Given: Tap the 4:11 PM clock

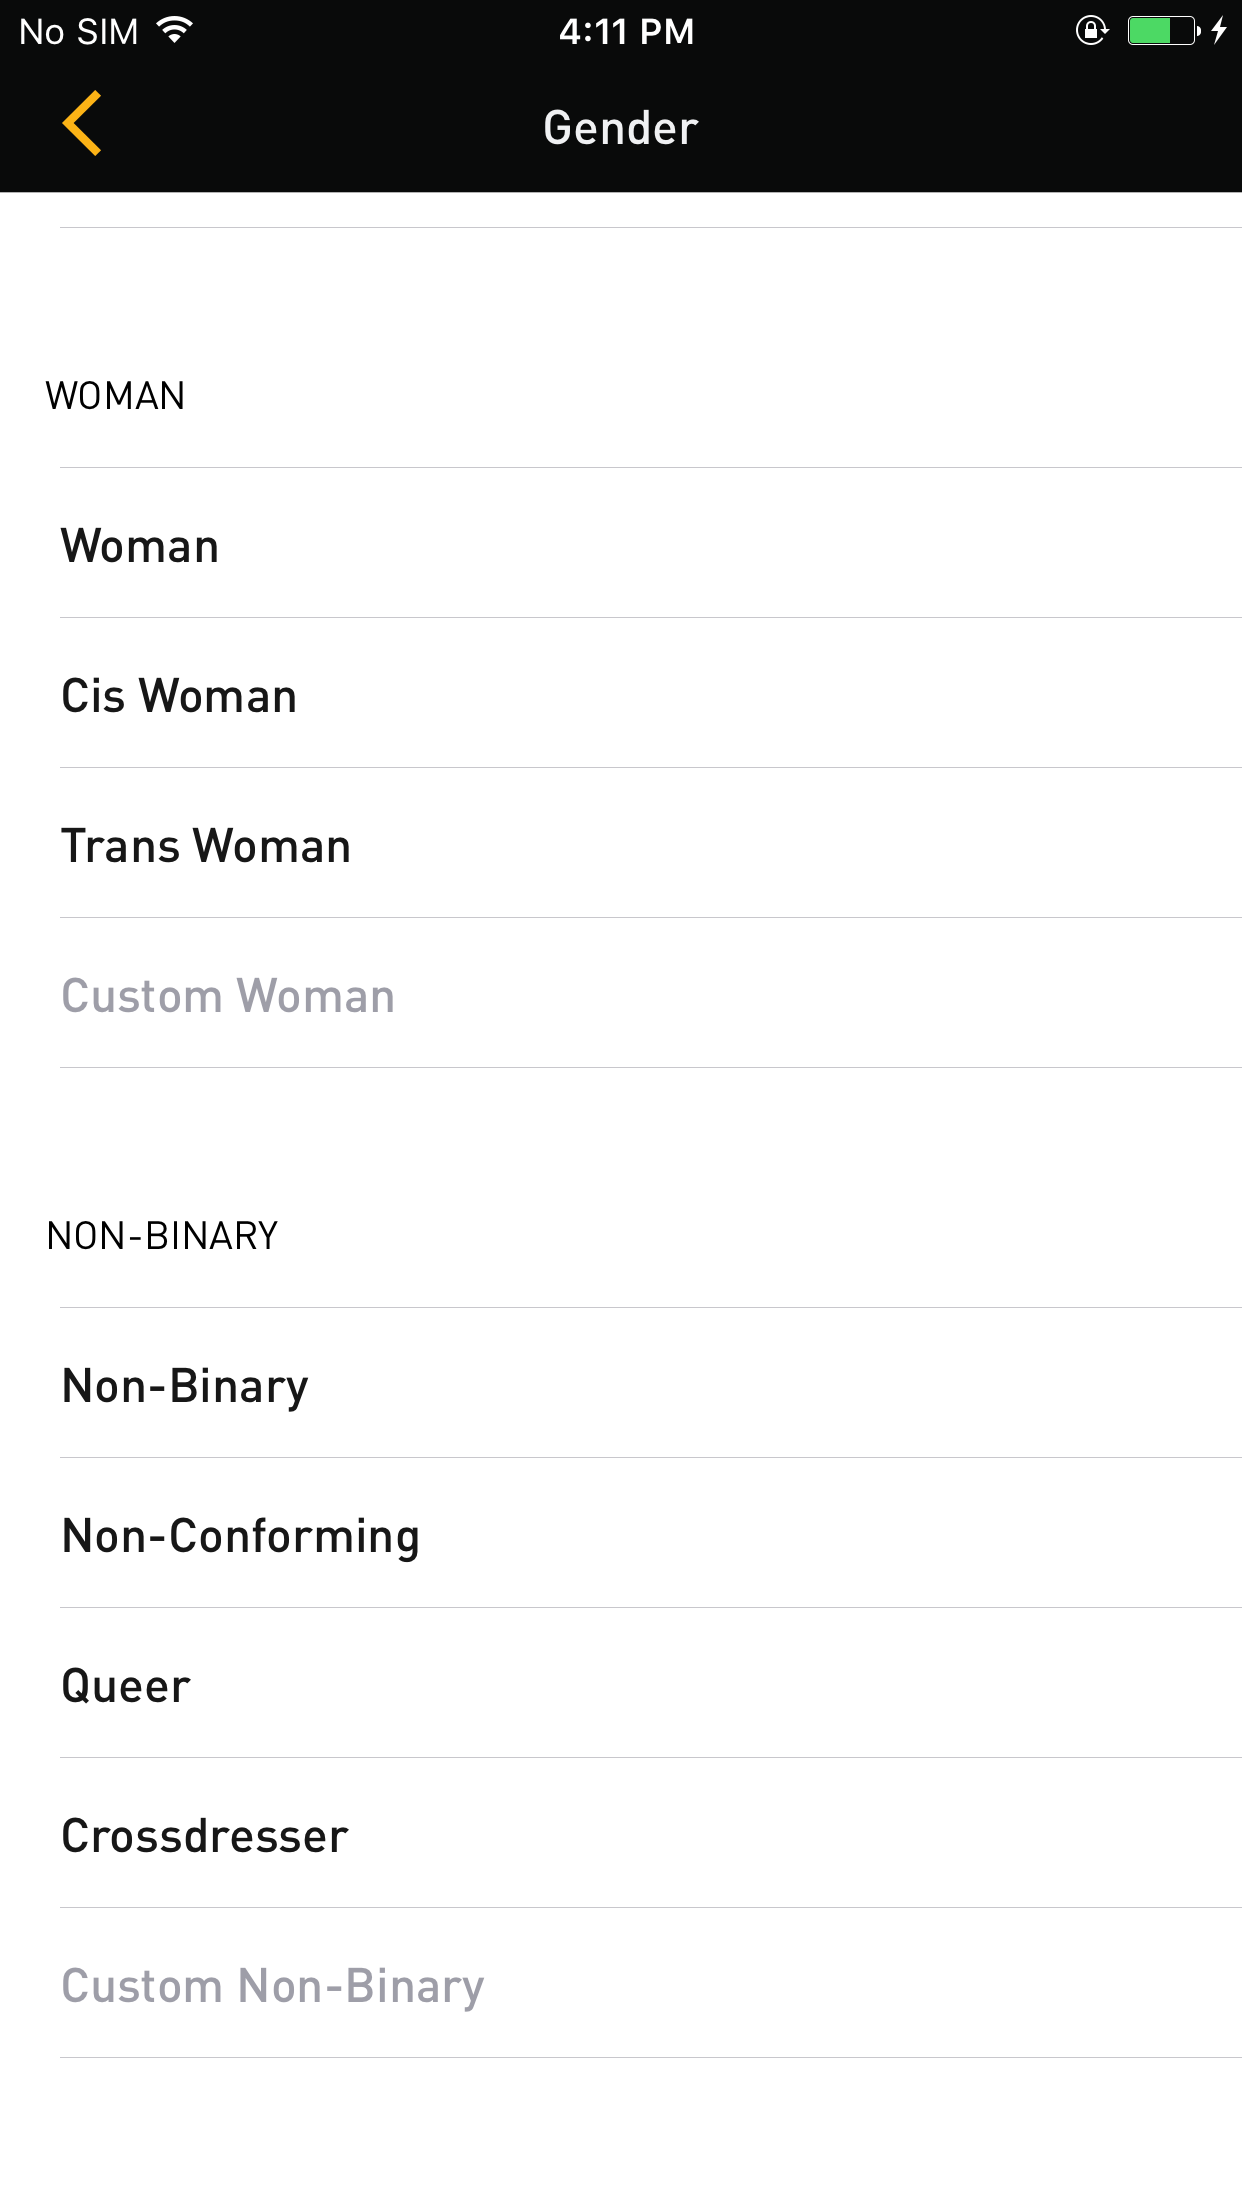Looking at the screenshot, I should click(626, 32).
